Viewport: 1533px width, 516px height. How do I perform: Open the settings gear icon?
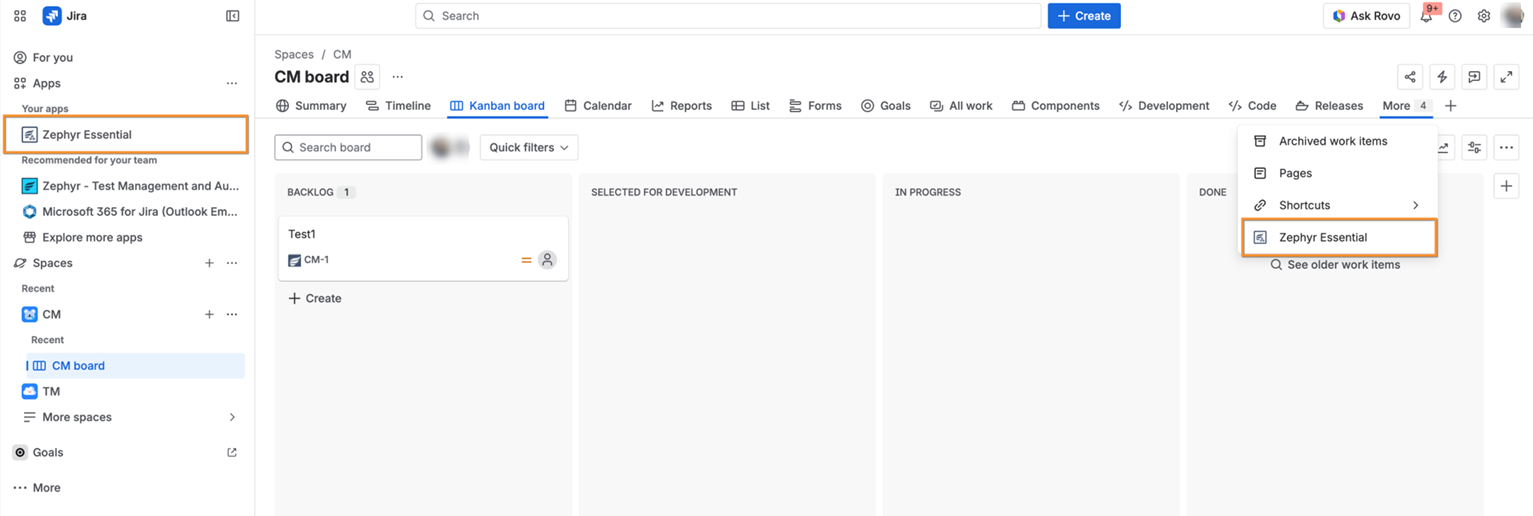pyautogui.click(x=1484, y=16)
